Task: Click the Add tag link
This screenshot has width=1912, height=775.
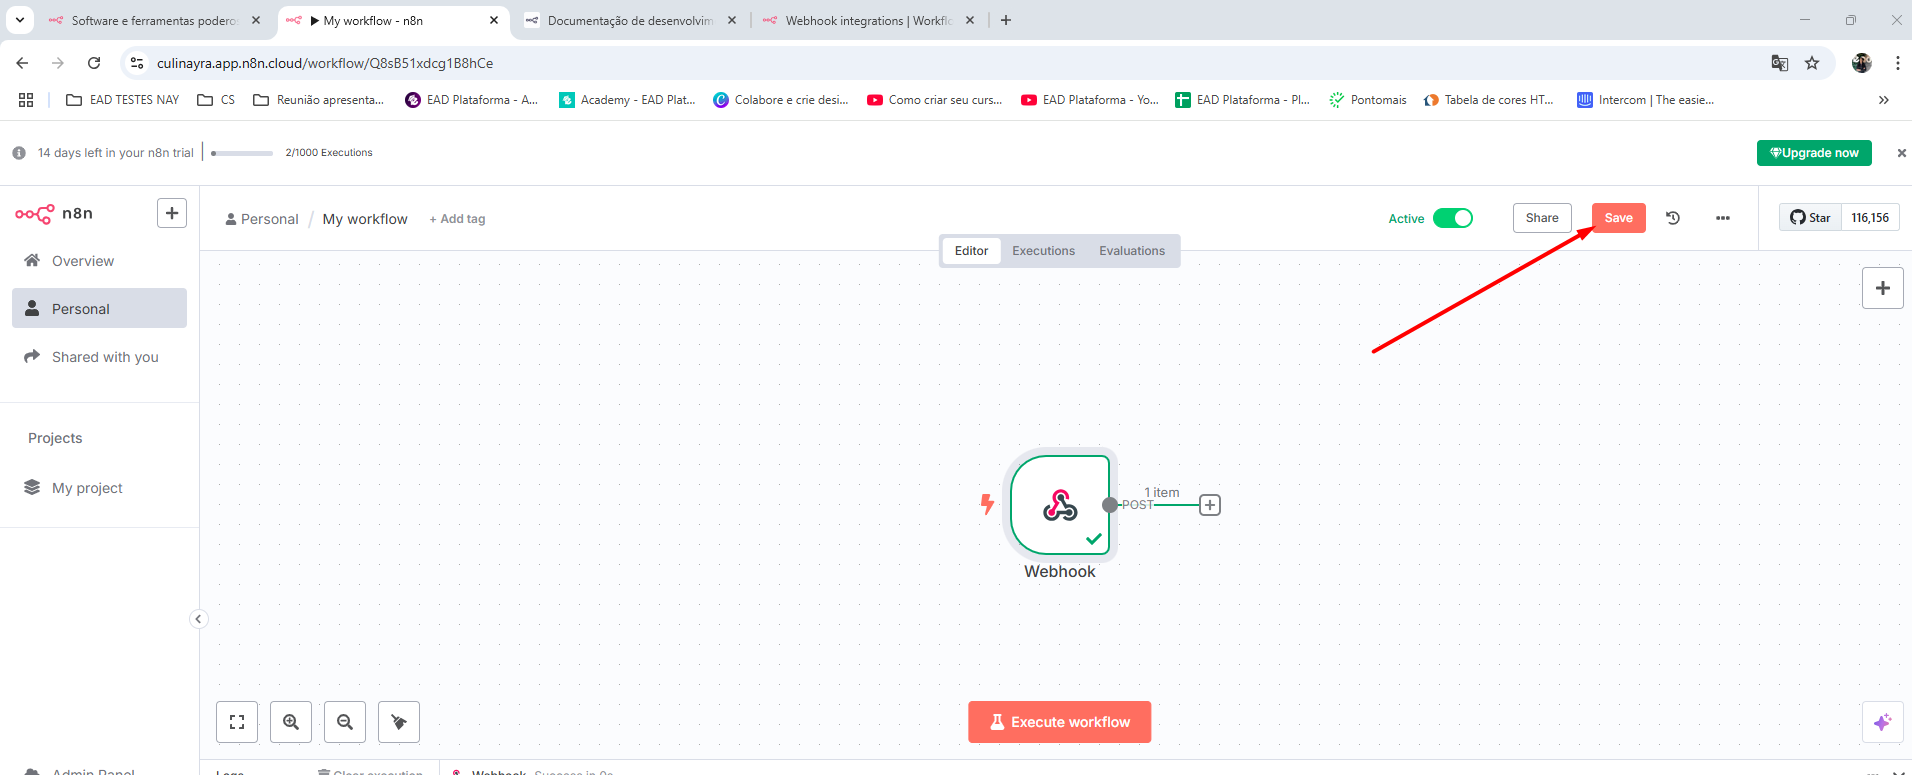Action: pyautogui.click(x=457, y=219)
